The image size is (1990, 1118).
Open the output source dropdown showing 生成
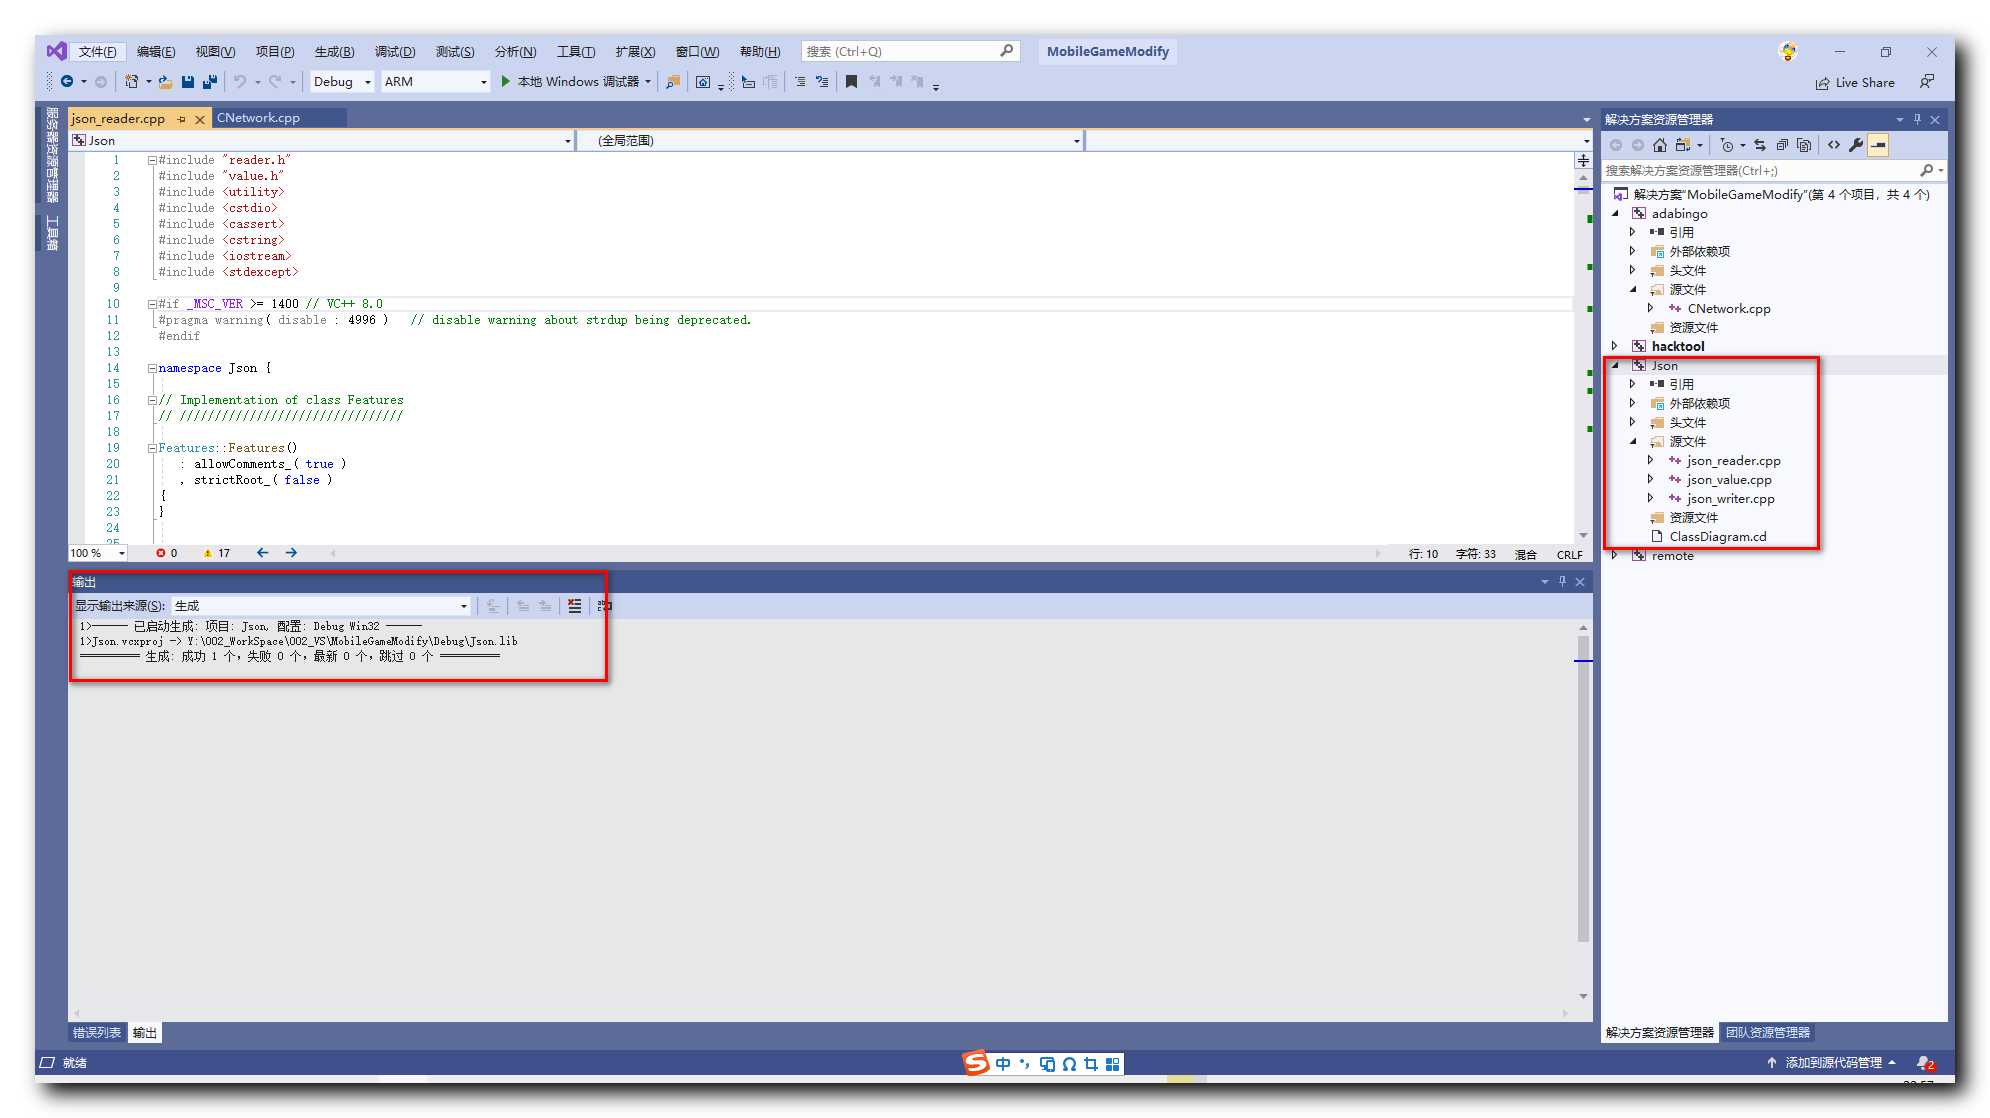(320, 606)
